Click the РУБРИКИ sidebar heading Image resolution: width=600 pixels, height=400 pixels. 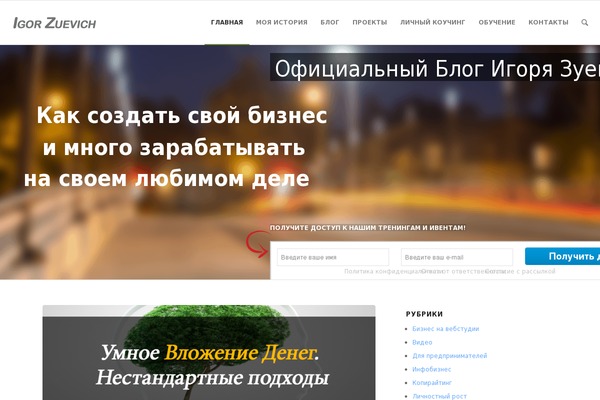coord(424,314)
